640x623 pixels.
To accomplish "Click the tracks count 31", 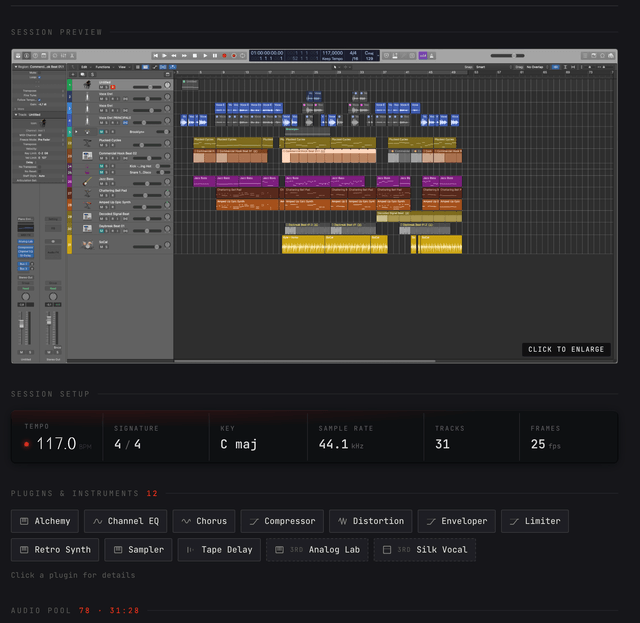I will pos(442,444).
